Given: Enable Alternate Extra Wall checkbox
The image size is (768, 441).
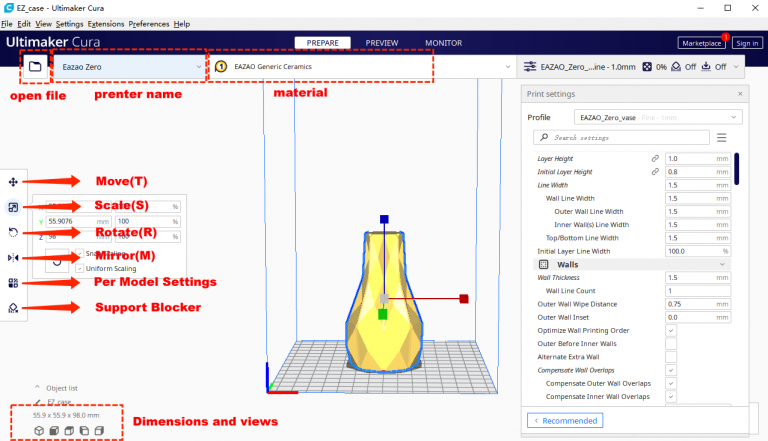Looking at the screenshot, I should point(671,357).
